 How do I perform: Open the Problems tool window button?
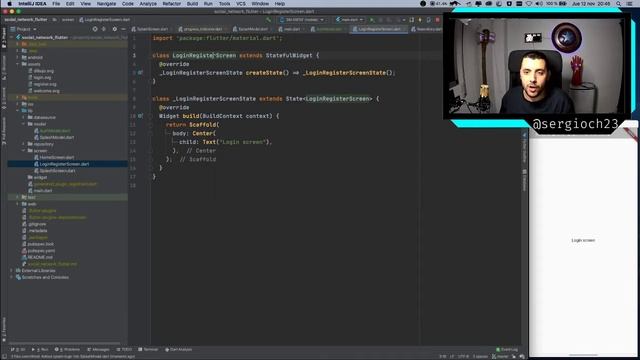coord(67,350)
